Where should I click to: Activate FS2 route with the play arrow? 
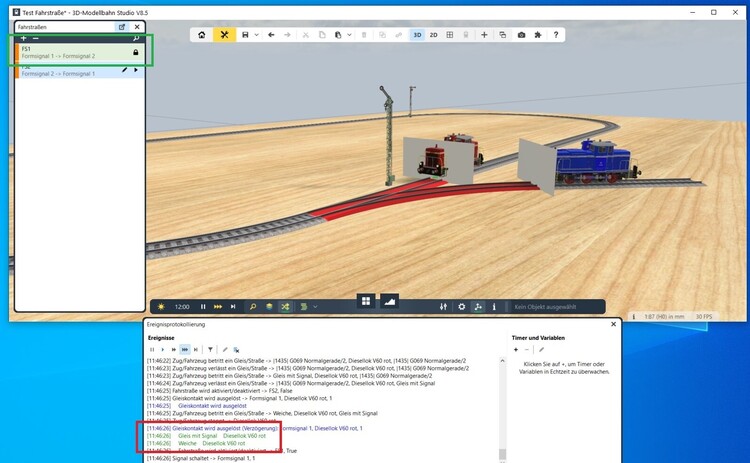click(x=136, y=70)
